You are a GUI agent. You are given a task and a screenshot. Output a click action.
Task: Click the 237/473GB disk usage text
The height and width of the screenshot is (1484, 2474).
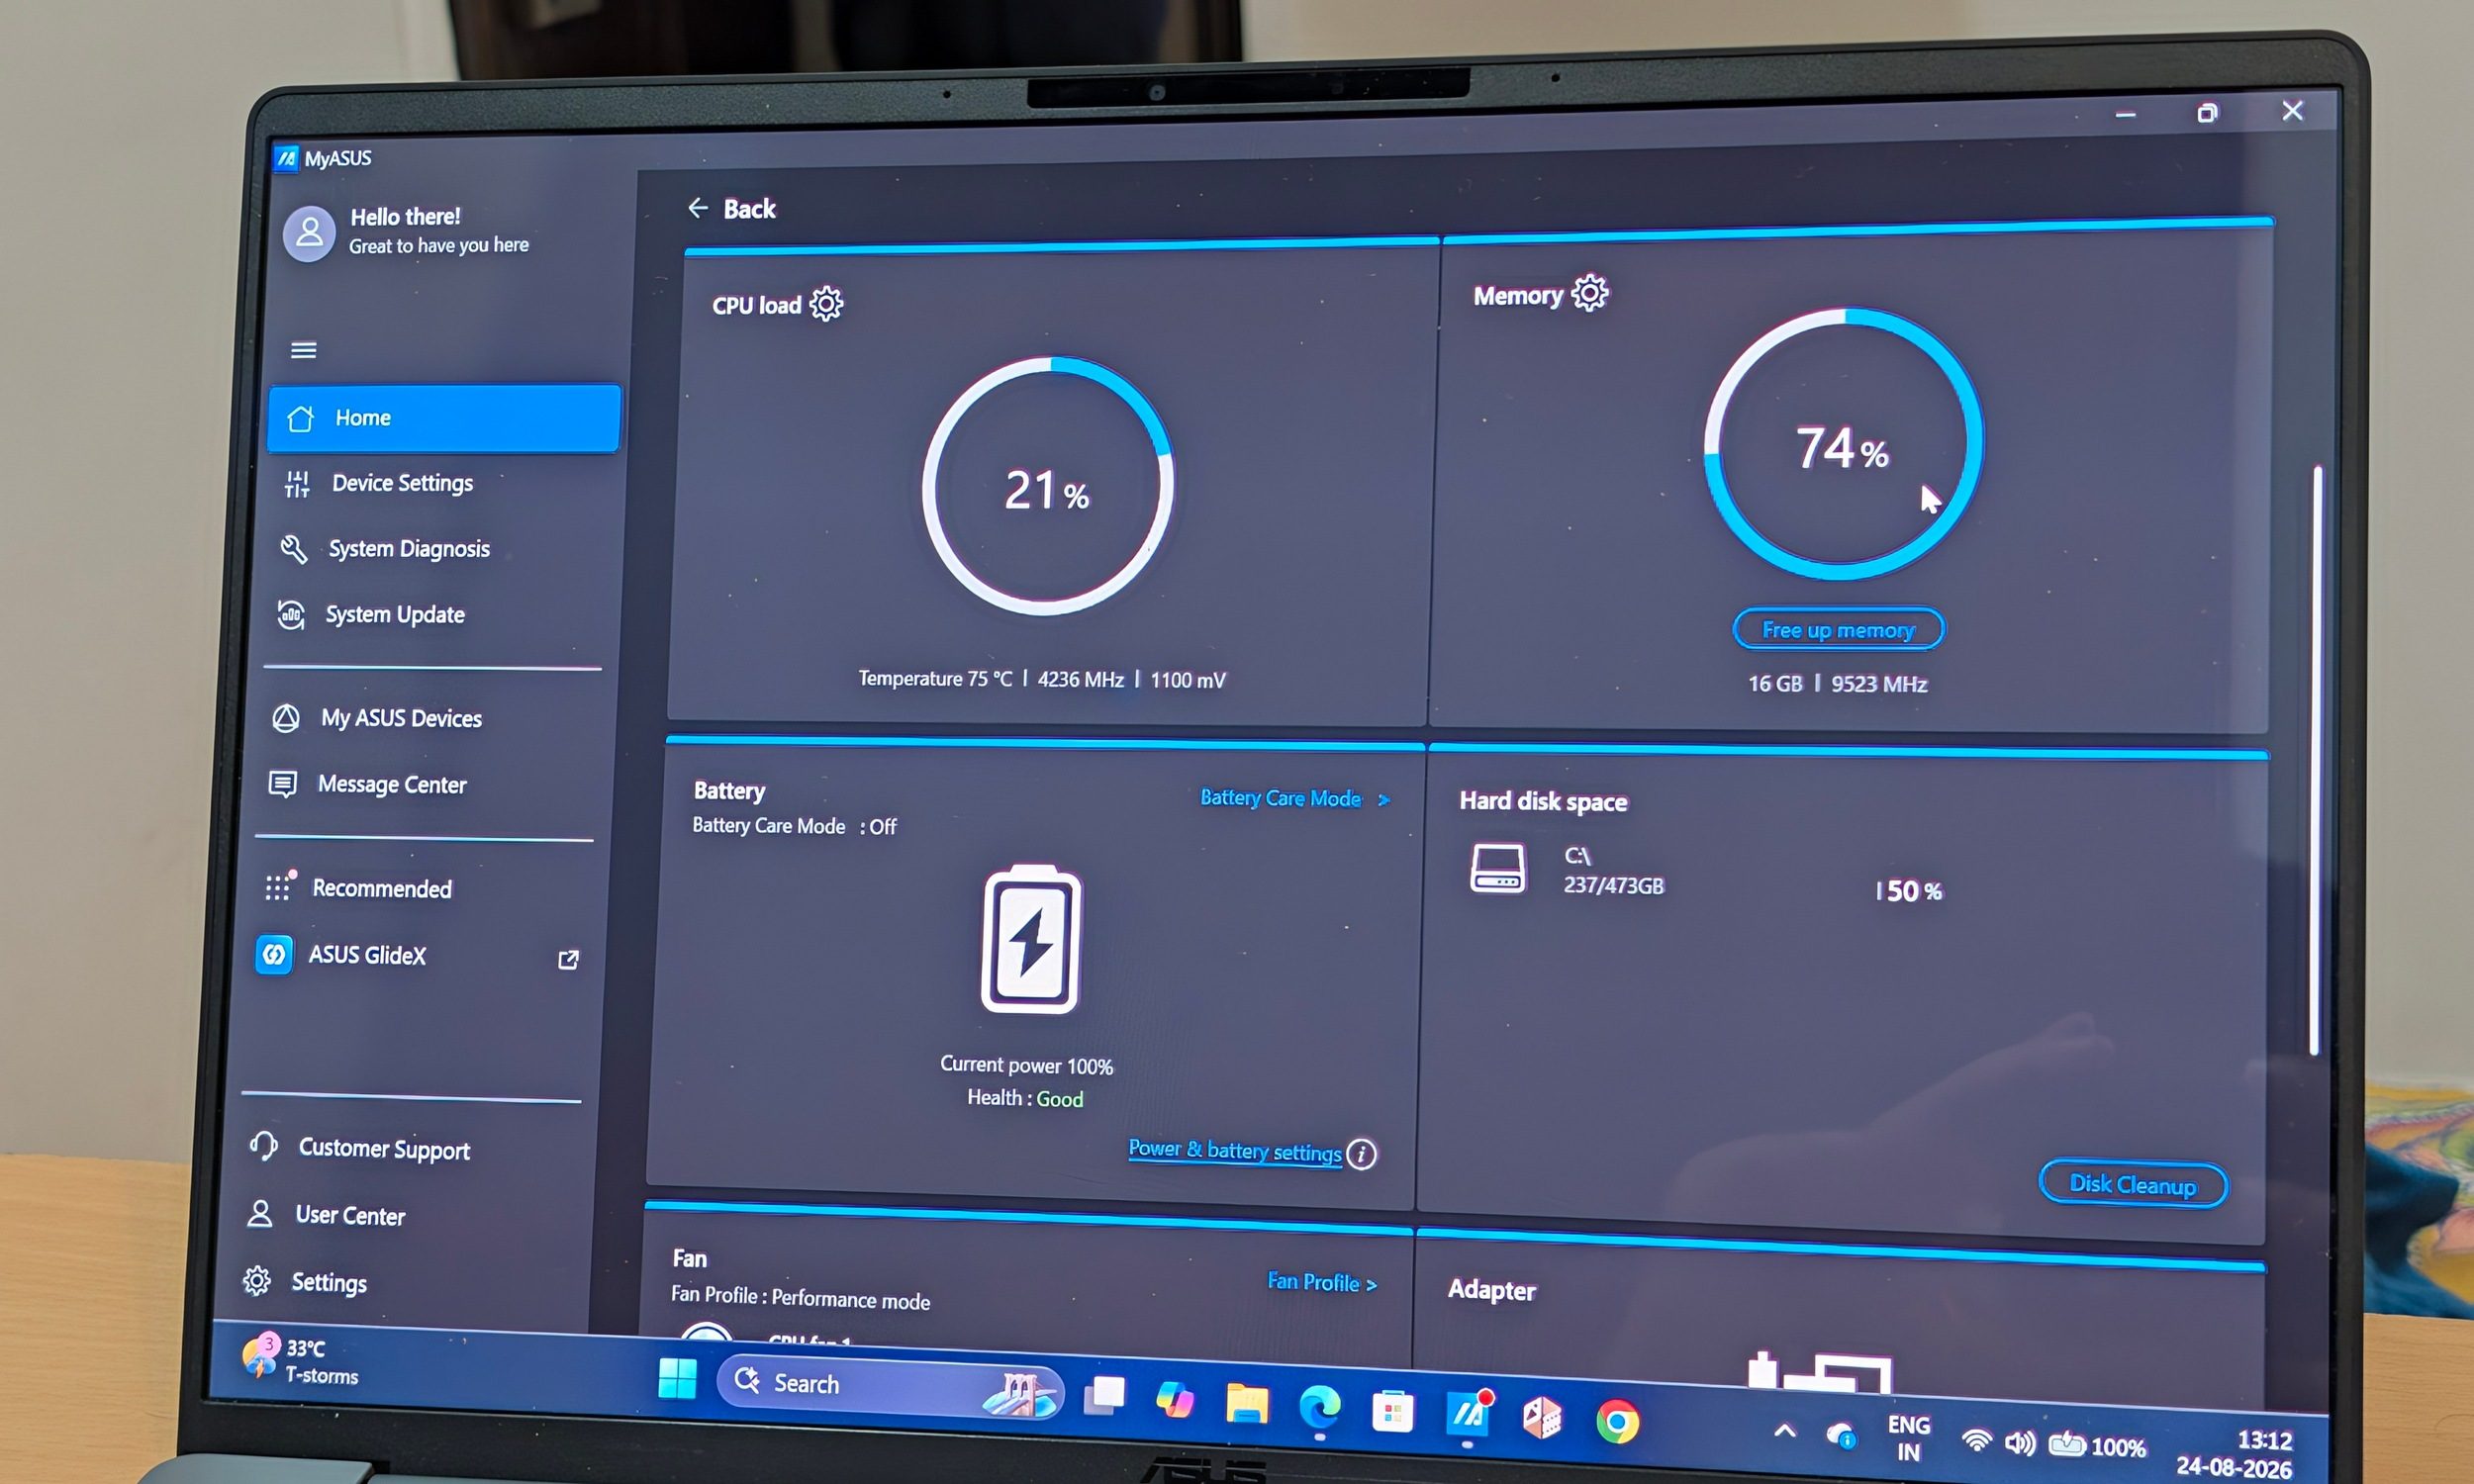[x=1613, y=886]
